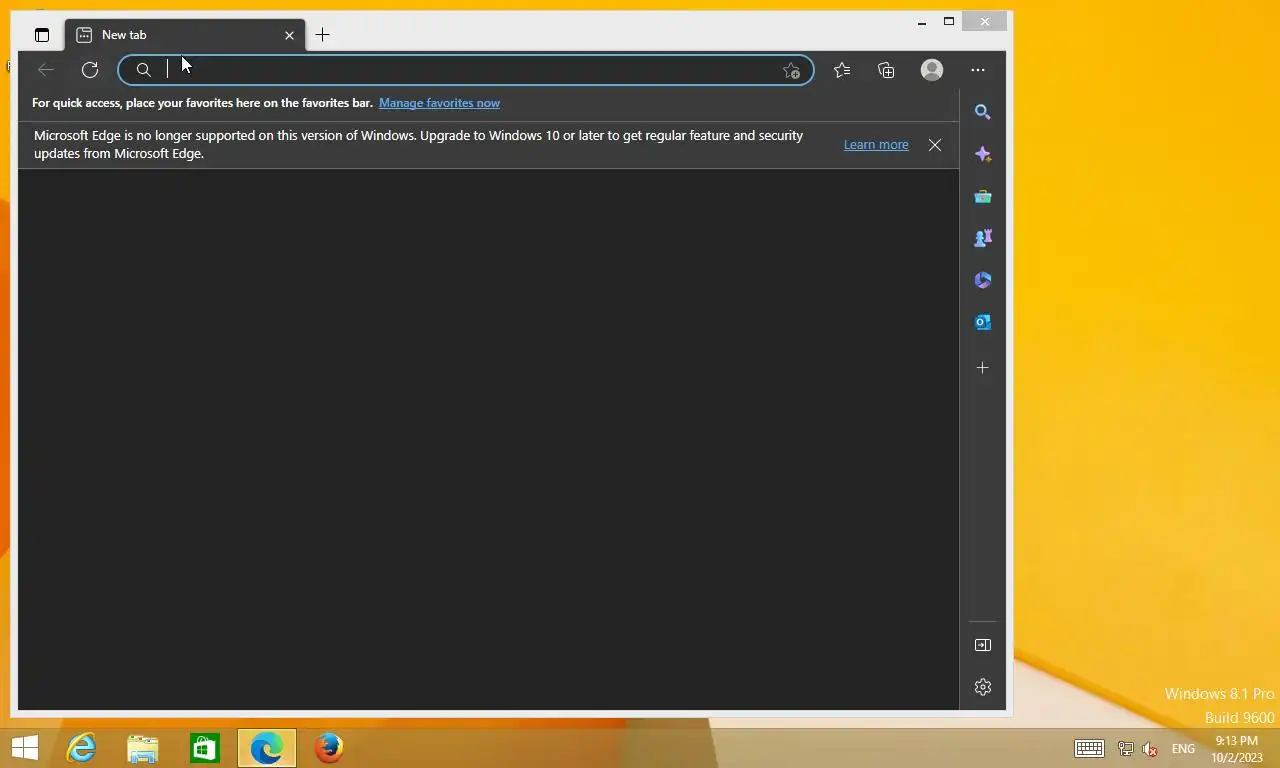The width and height of the screenshot is (1280, 768).
Task: Open Windows Store from taskbar
Action: point(205,748)
